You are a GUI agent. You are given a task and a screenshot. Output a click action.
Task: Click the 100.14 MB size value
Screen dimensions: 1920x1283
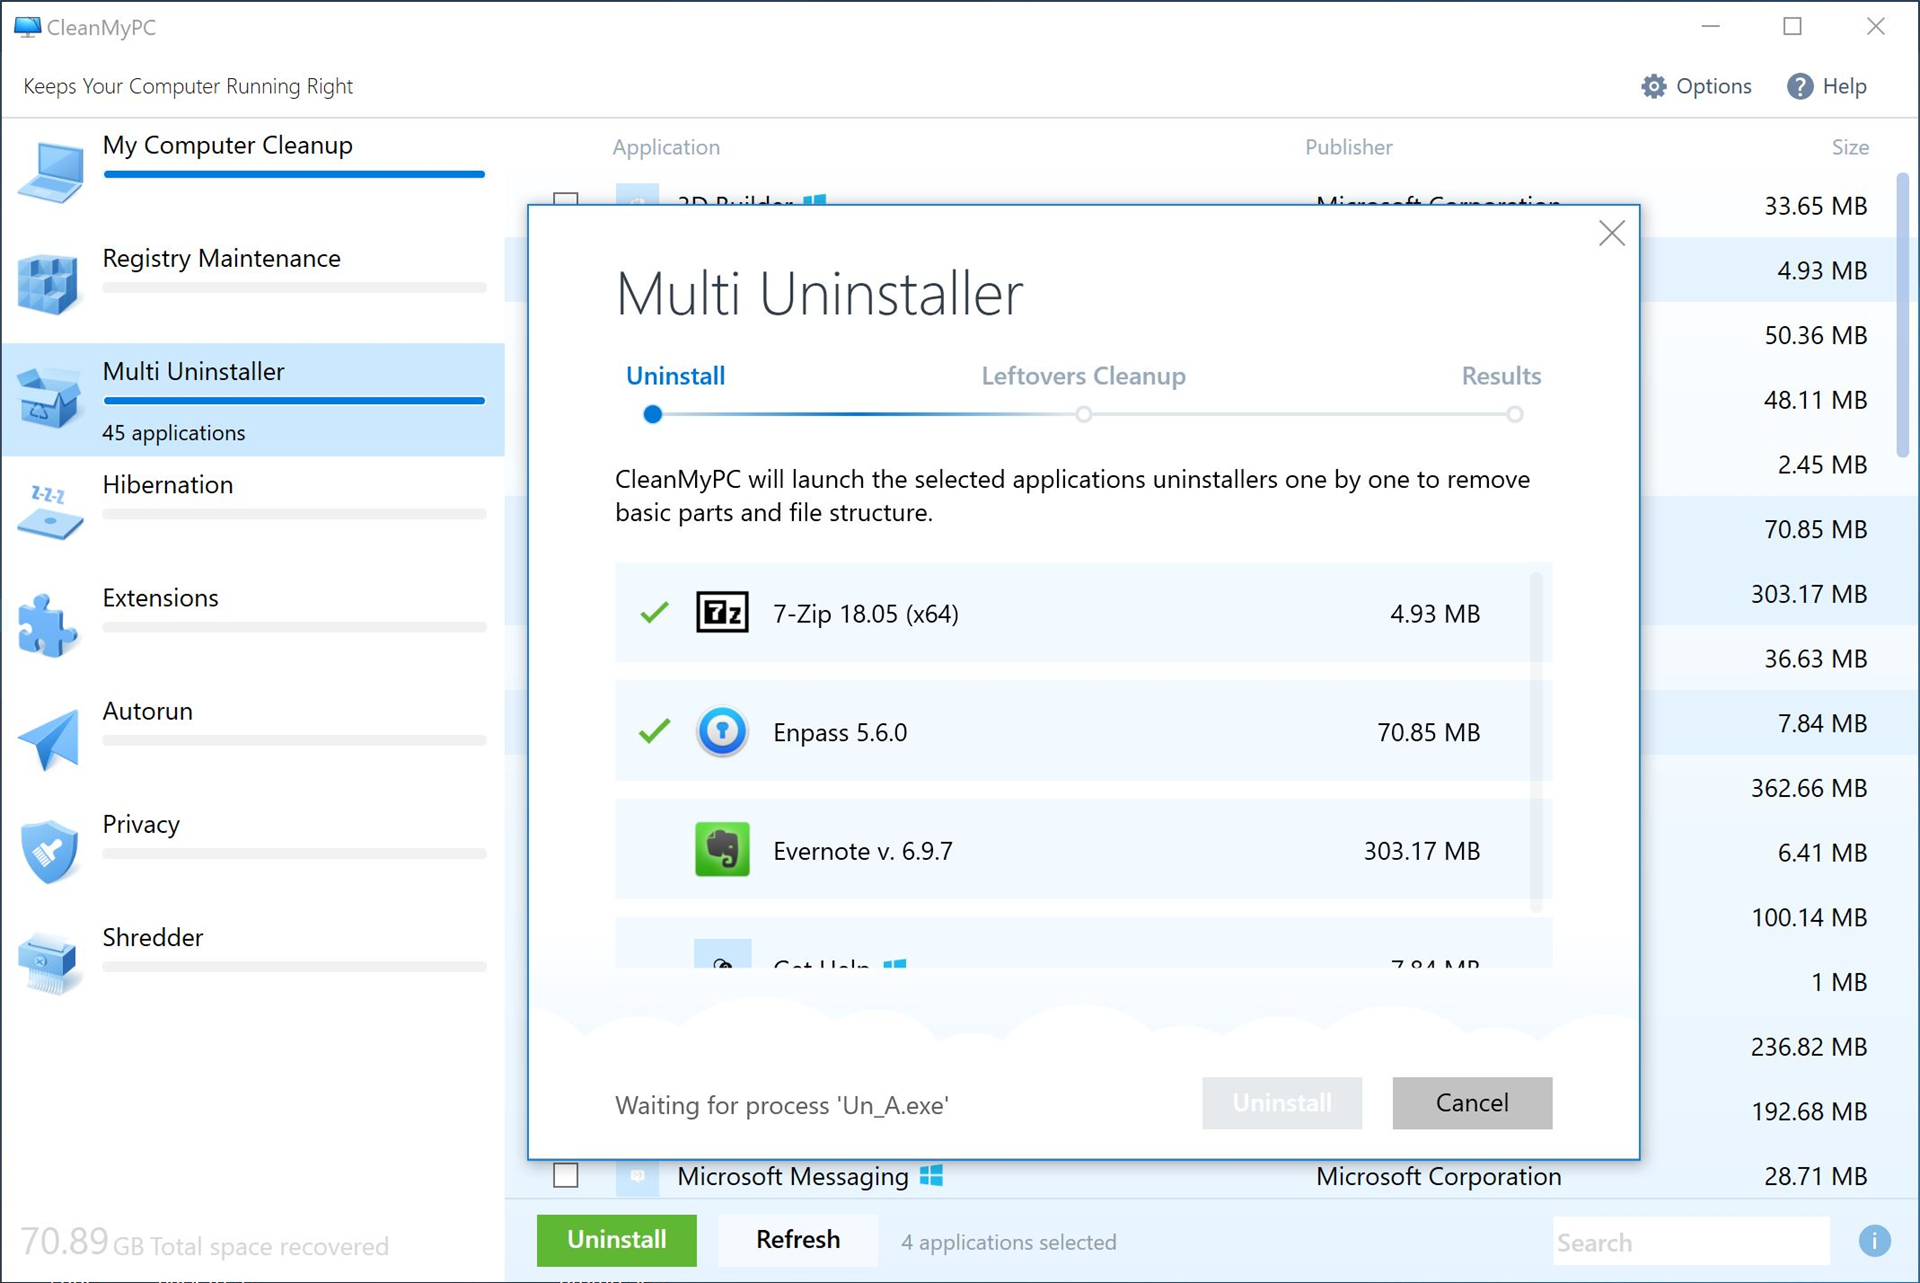click(1808, 917)
